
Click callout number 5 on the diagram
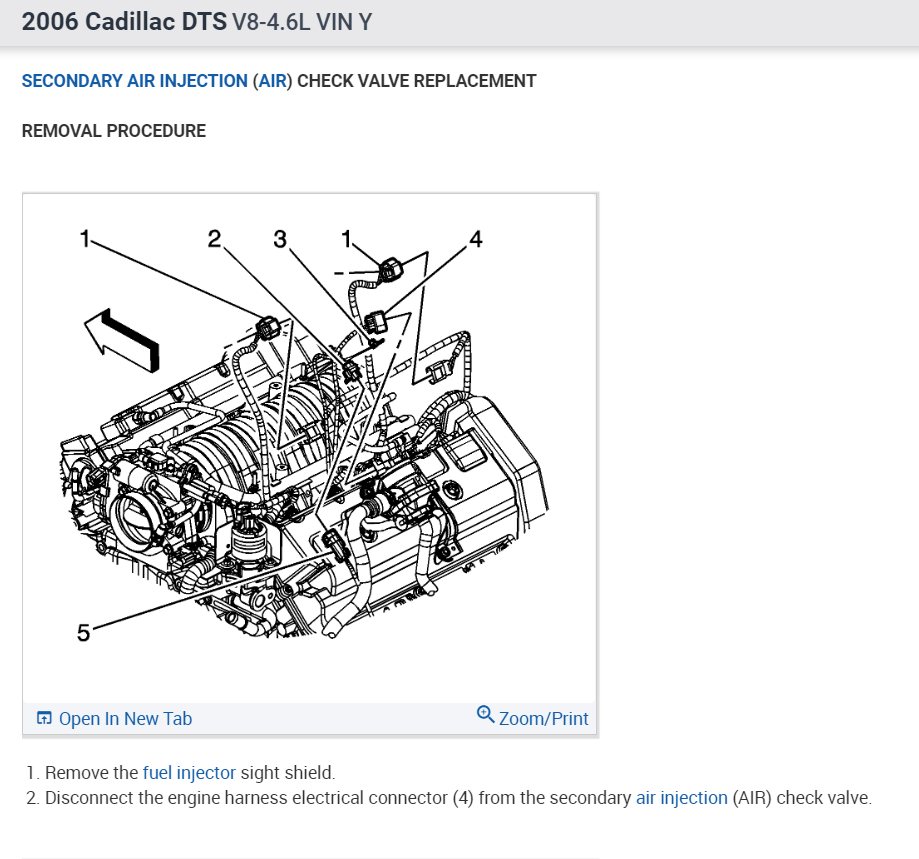(x=83, y=633)
